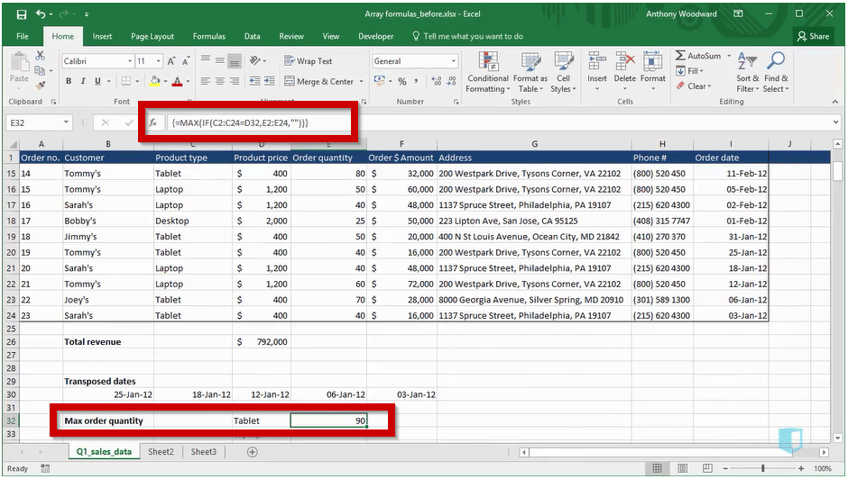Toggle Italic formatting
Image resolution: width=848 pixels, height=479 pixels.
coord(83,81)
